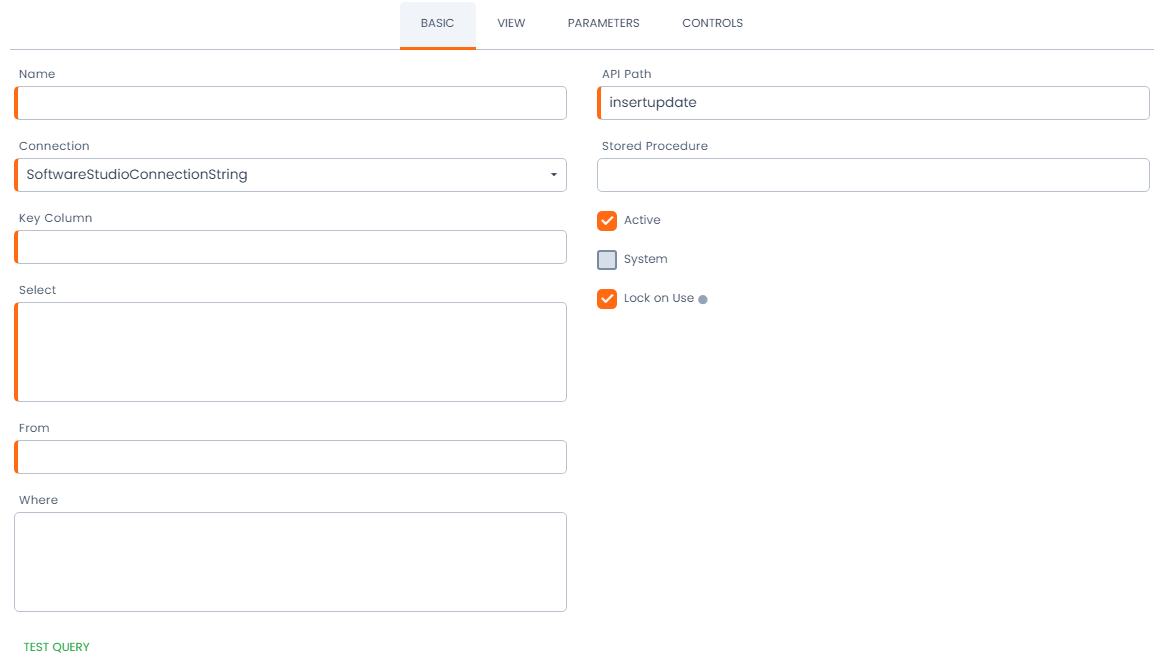Open the Connection dropdown arrow
Viewport: 1160px width, 663px height.
(x=554, y=175)
